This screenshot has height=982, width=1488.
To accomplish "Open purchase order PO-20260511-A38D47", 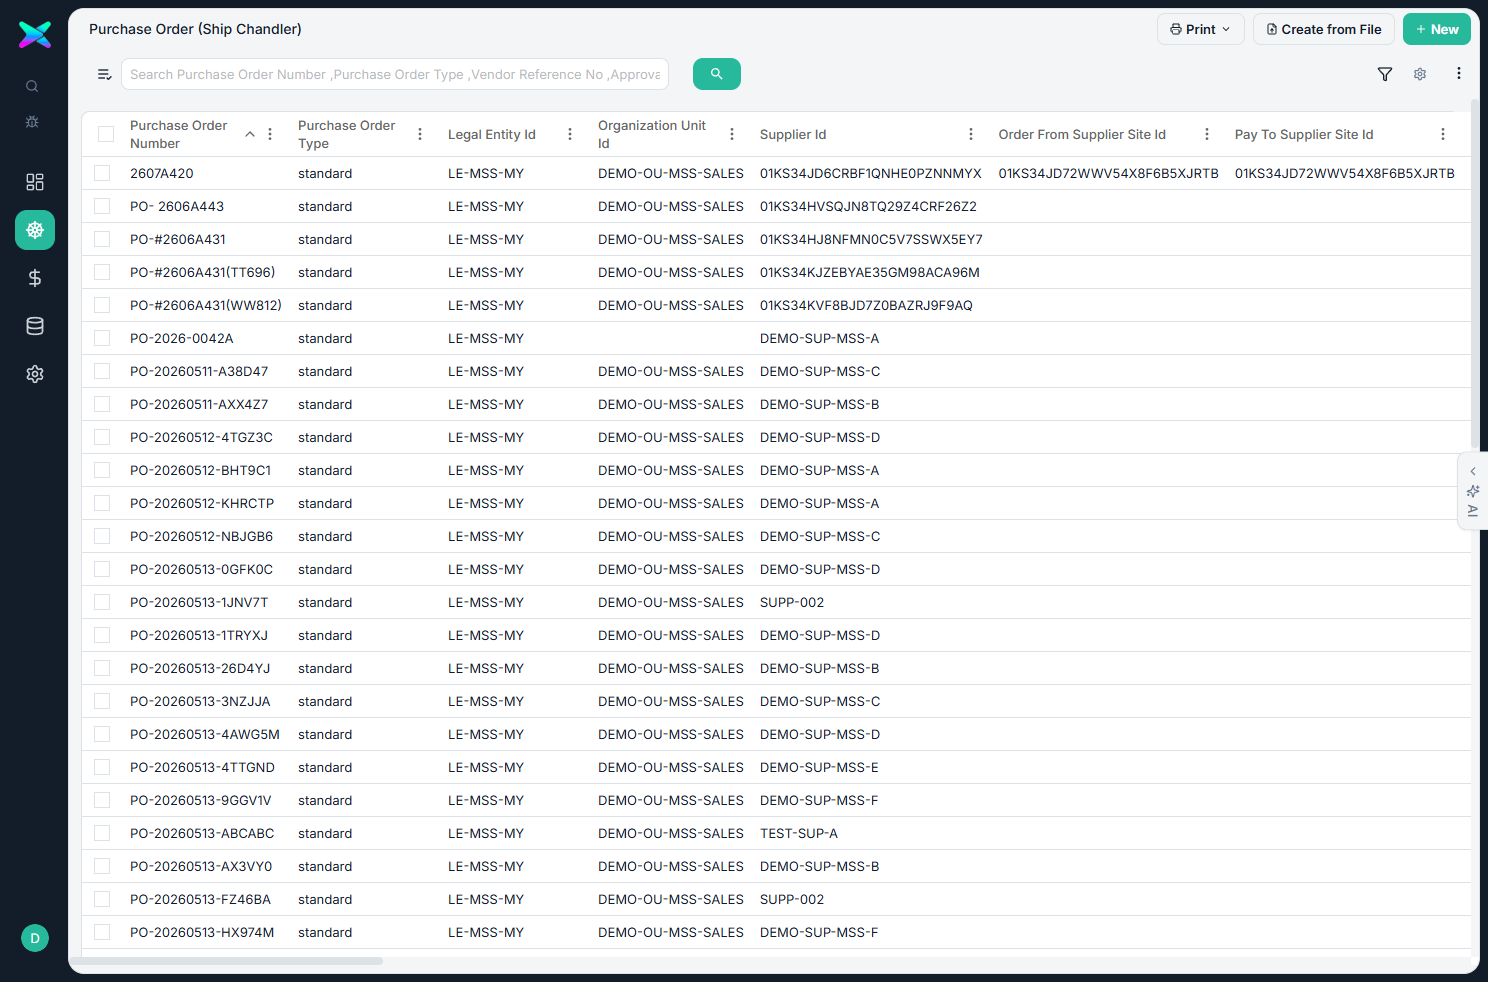I will tap(199, 371).
